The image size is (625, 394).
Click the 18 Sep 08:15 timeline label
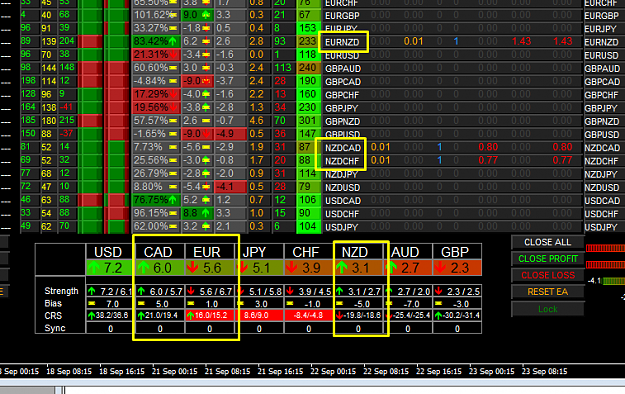coord(69,371)
